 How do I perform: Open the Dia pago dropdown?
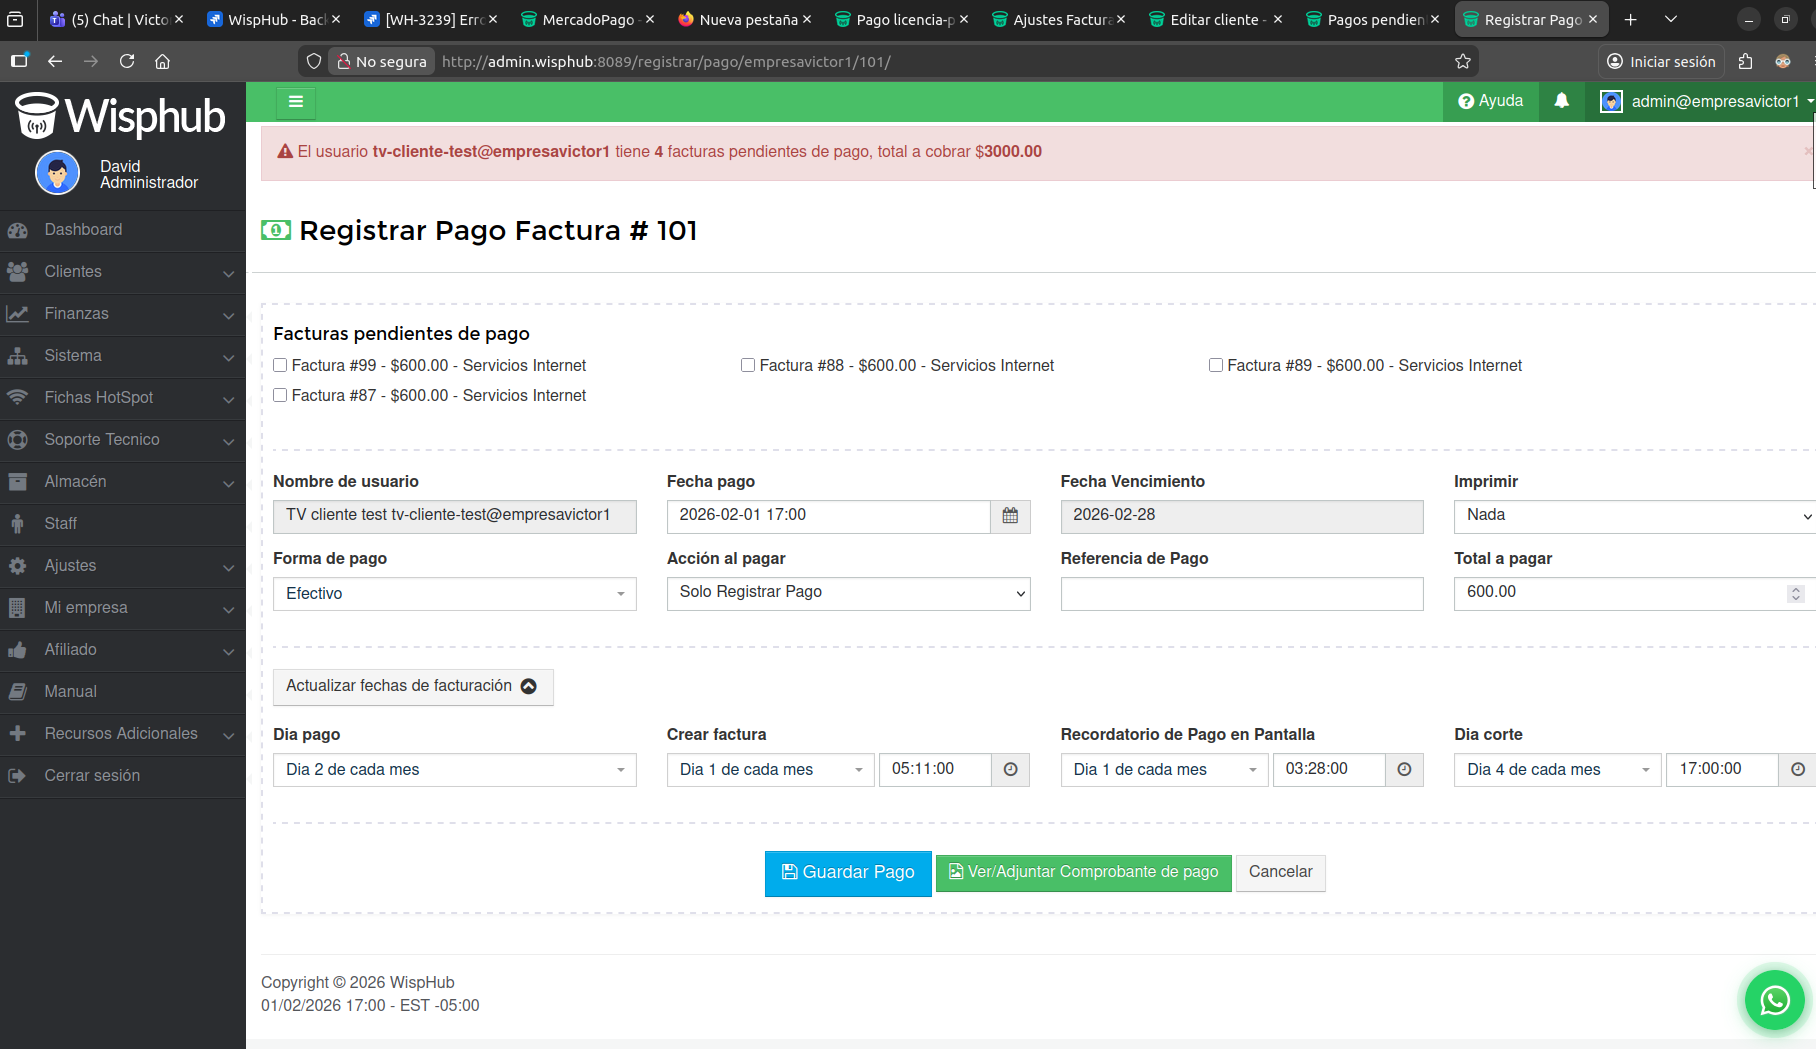454,770
